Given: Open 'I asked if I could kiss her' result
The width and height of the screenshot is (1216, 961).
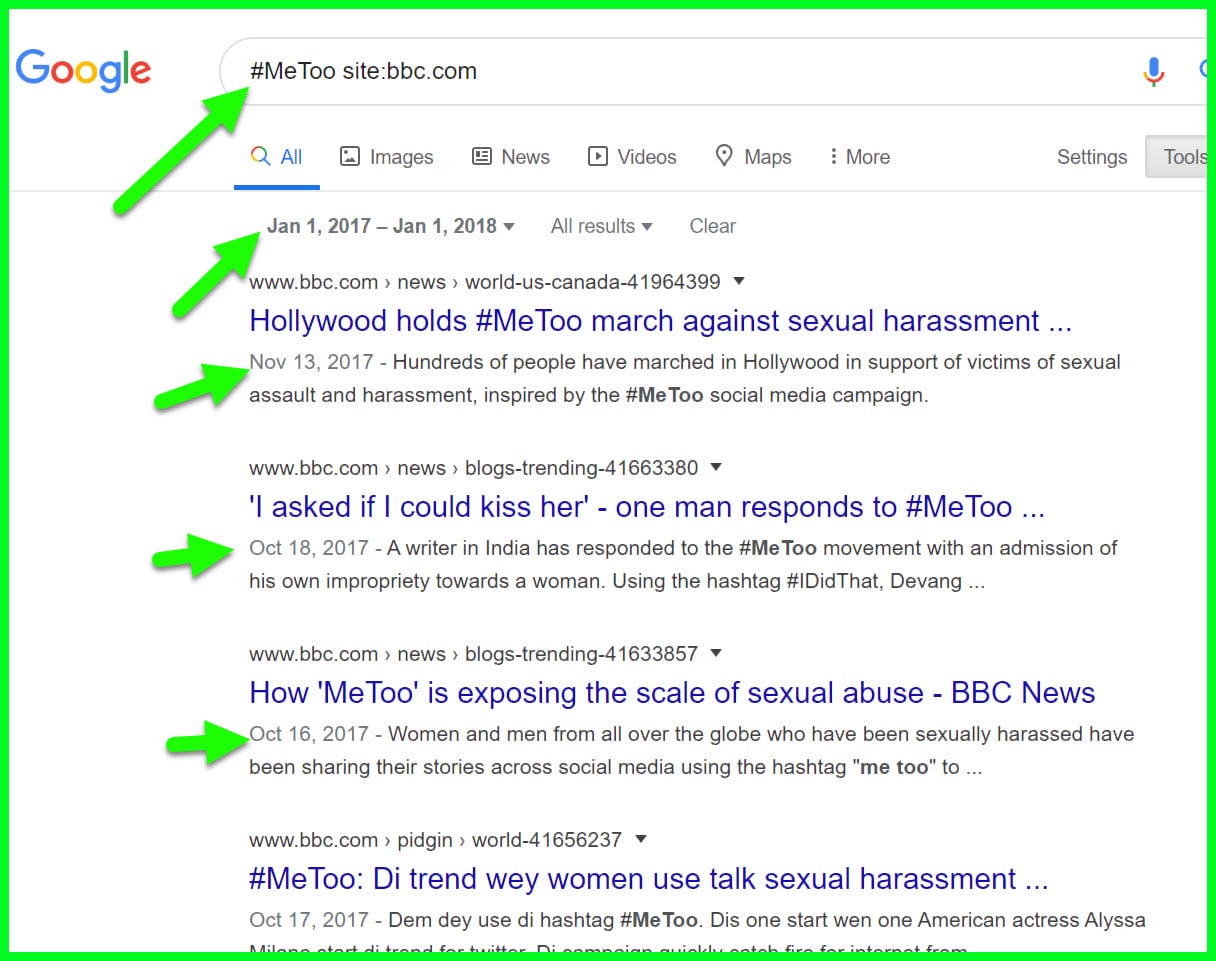Looking at the screenshot, I should pyautogui.click(x=647, y=507).
